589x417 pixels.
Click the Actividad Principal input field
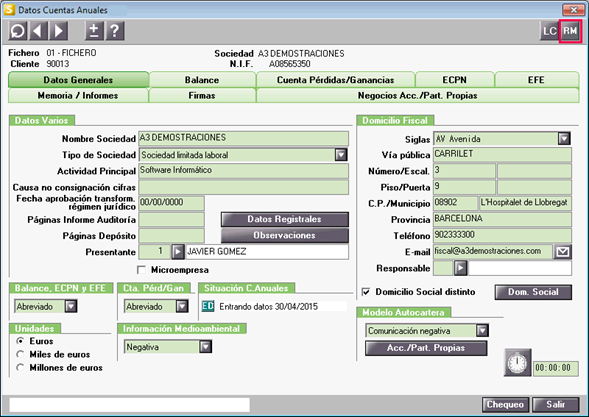(243, 171)
